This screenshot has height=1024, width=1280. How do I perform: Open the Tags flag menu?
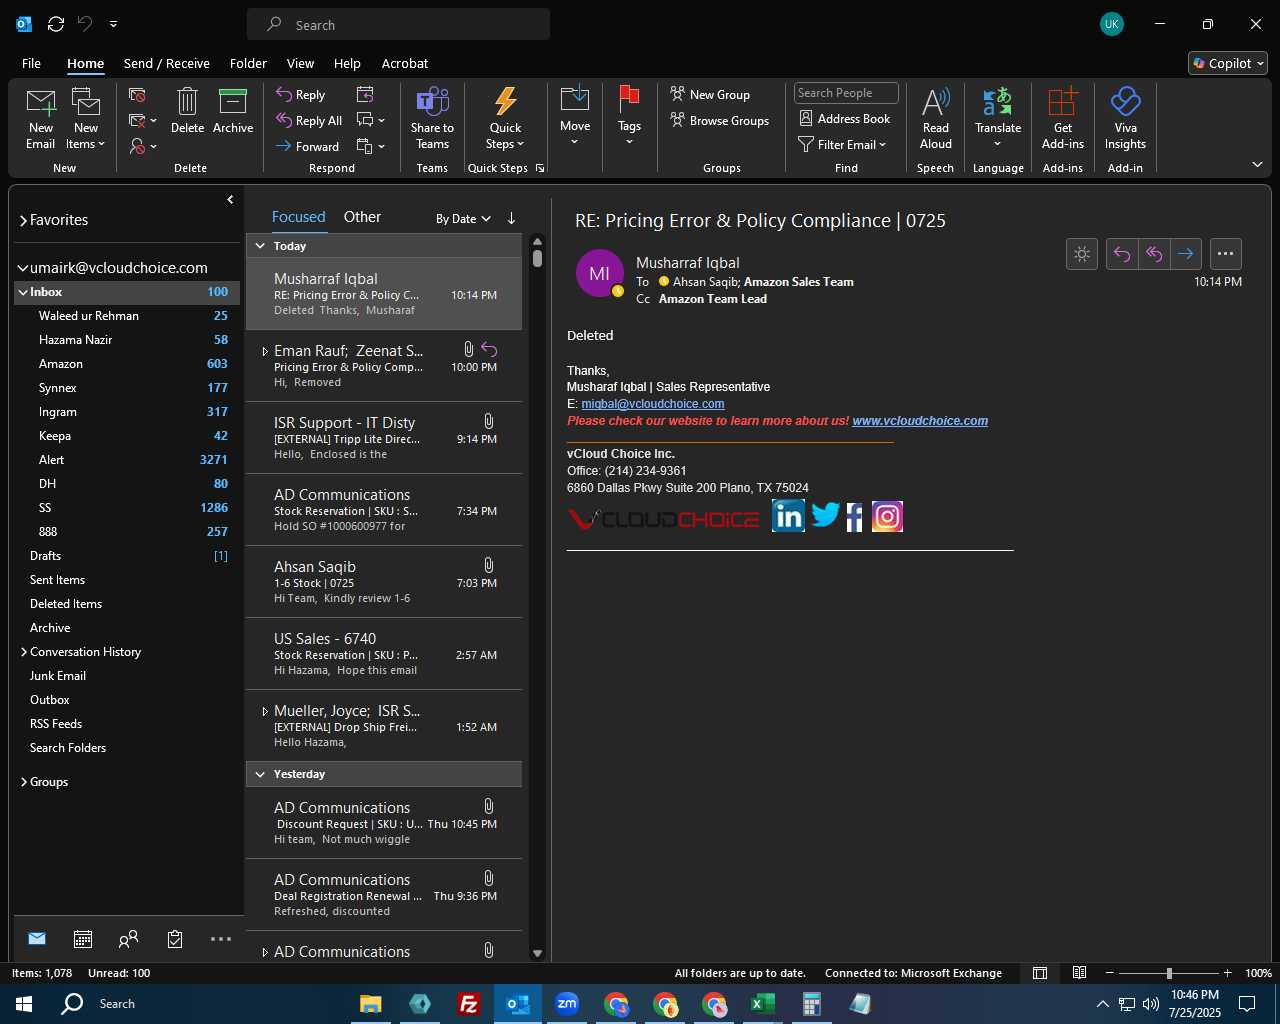[x=629, y=118]
